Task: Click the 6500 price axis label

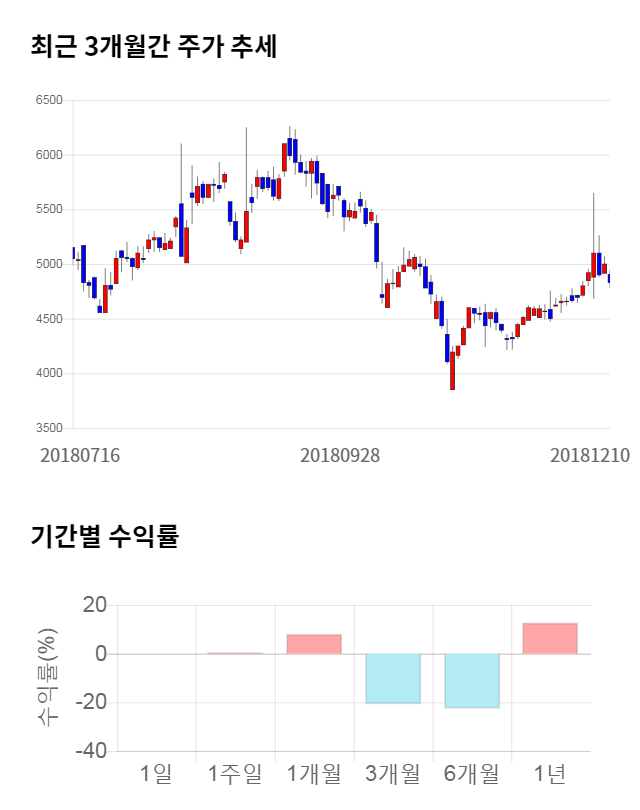Action: [48, 101]
